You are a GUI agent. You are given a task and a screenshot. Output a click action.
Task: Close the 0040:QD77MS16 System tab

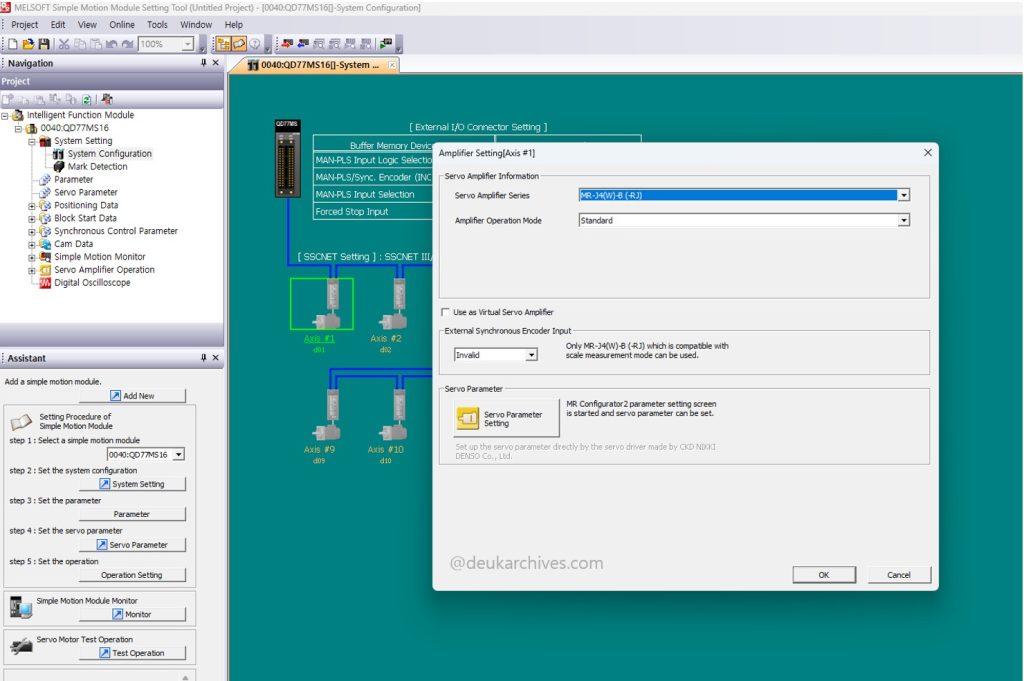coord(392,65)
